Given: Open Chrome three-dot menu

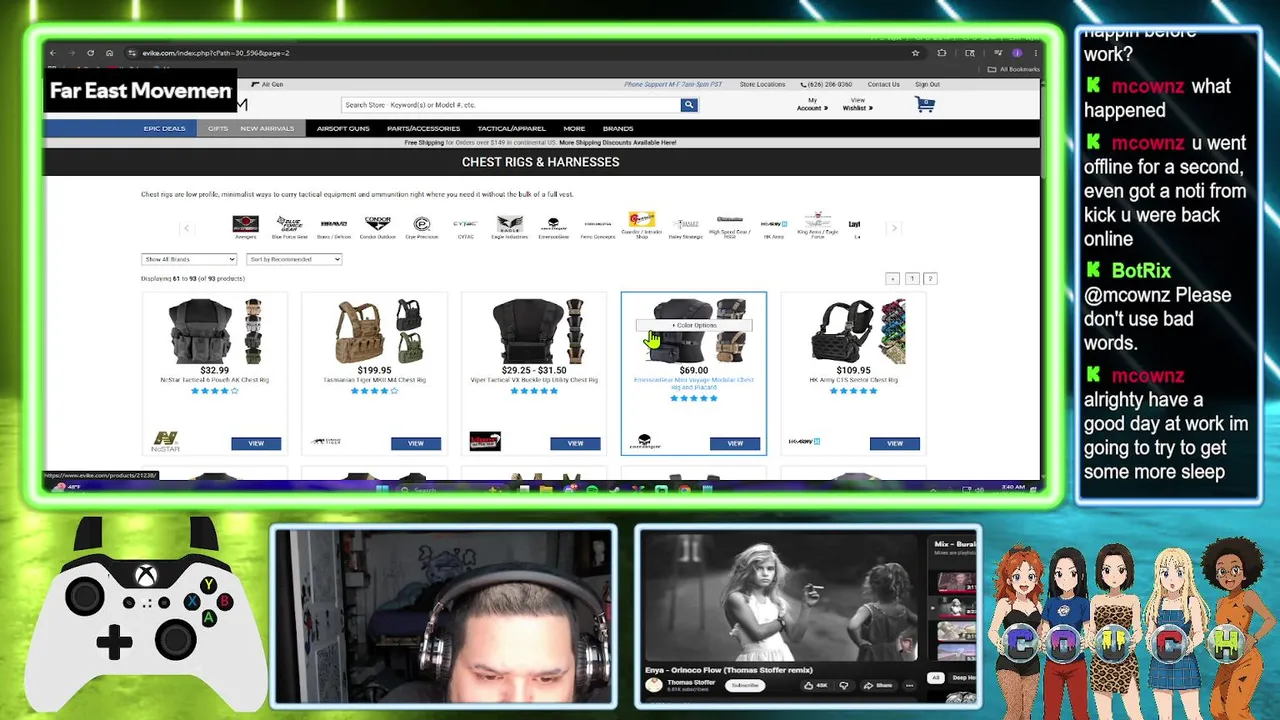Looking at the screenshot, I should pyautogui.click(x=1035, y=53).
